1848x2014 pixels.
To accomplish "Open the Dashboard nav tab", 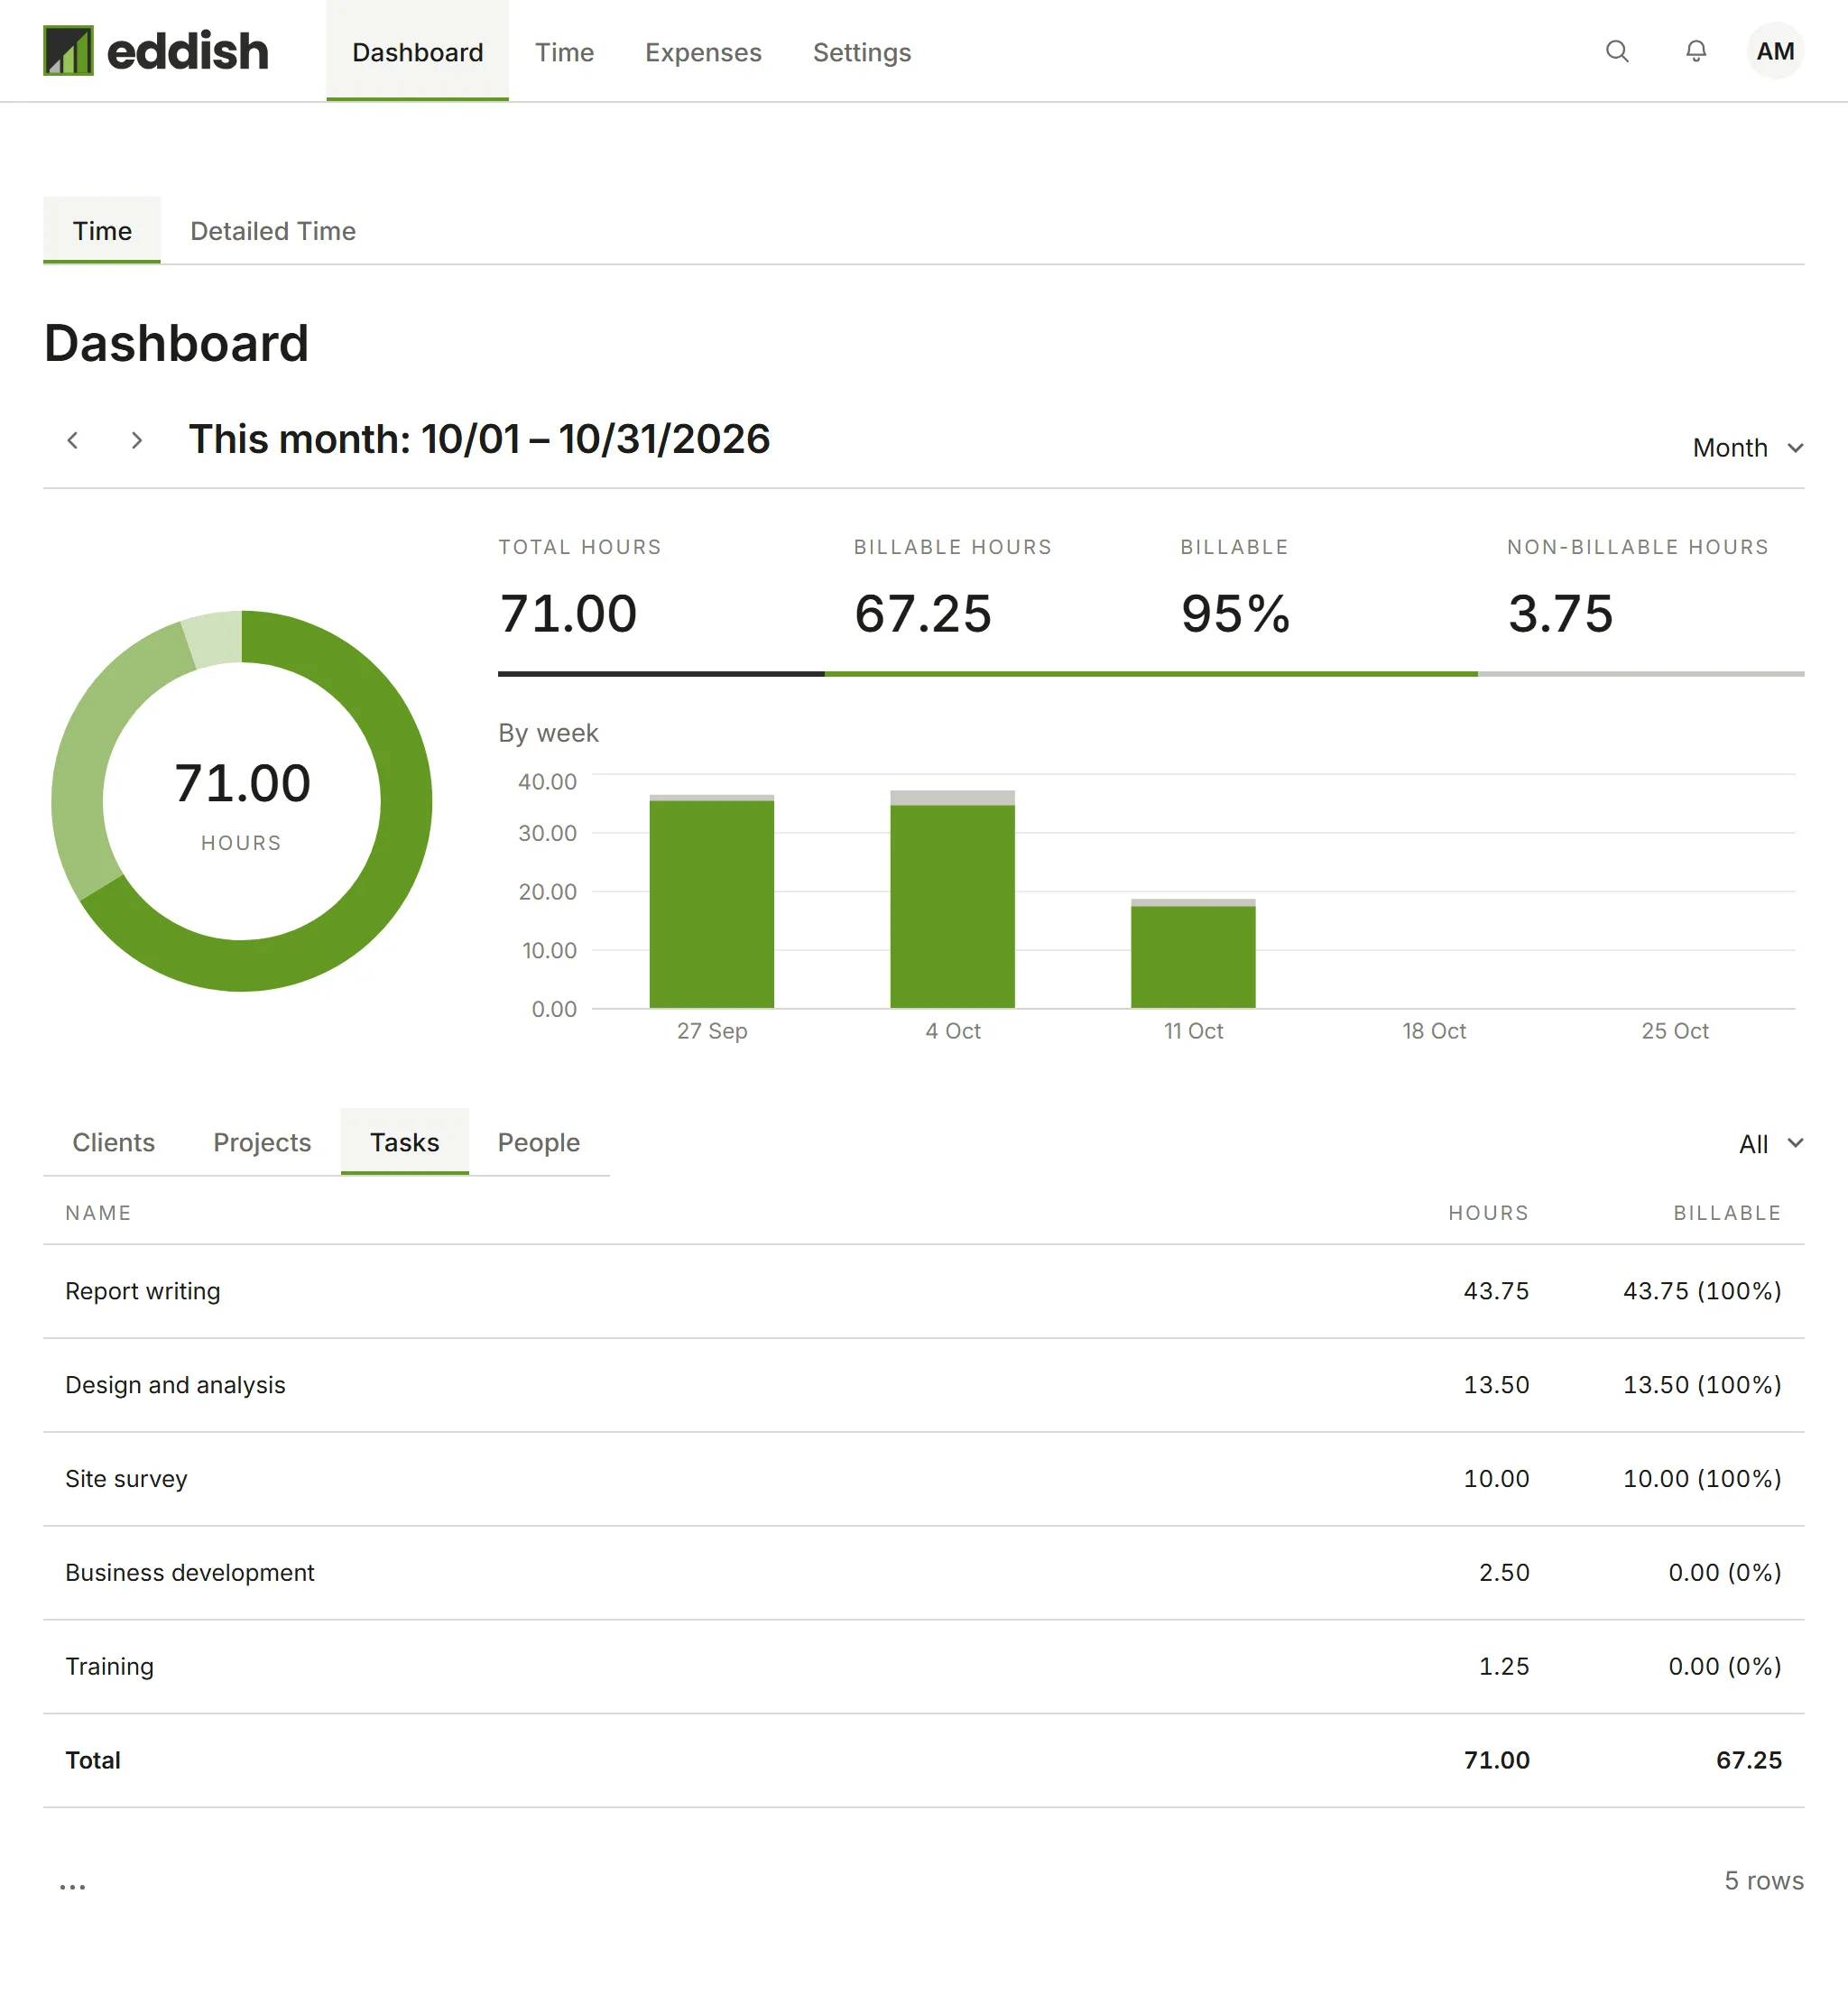I will (x=417, y=51).
